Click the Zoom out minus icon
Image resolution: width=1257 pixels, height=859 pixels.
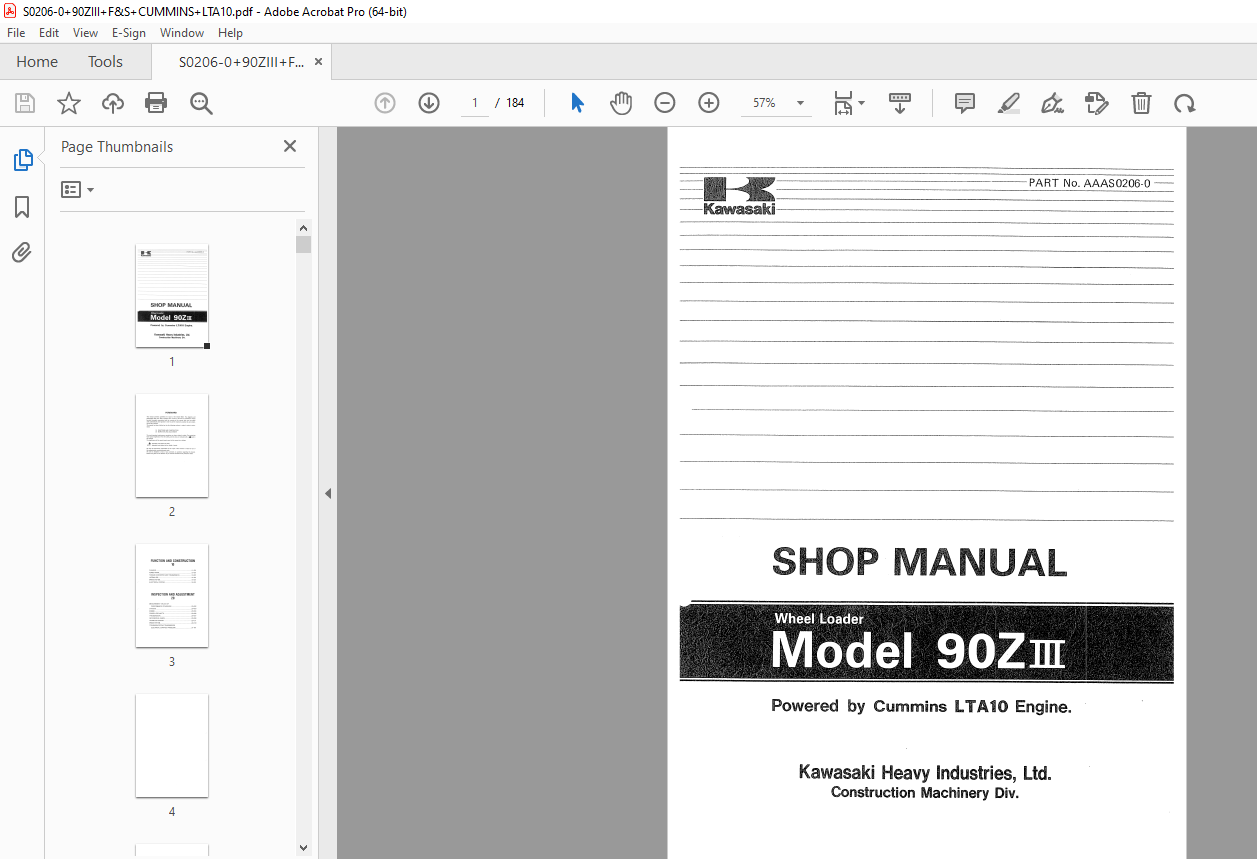pos(665,103)
